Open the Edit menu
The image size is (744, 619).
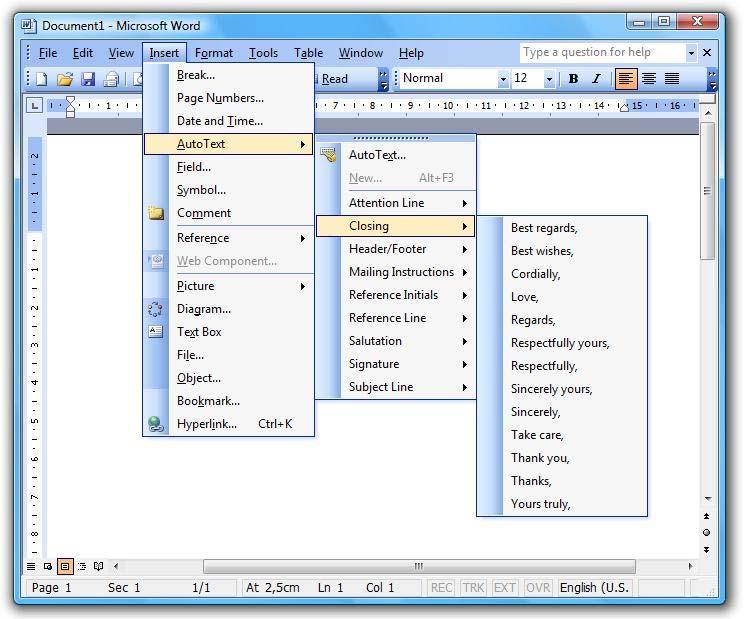pyautogui.click(x=83, y=53)
